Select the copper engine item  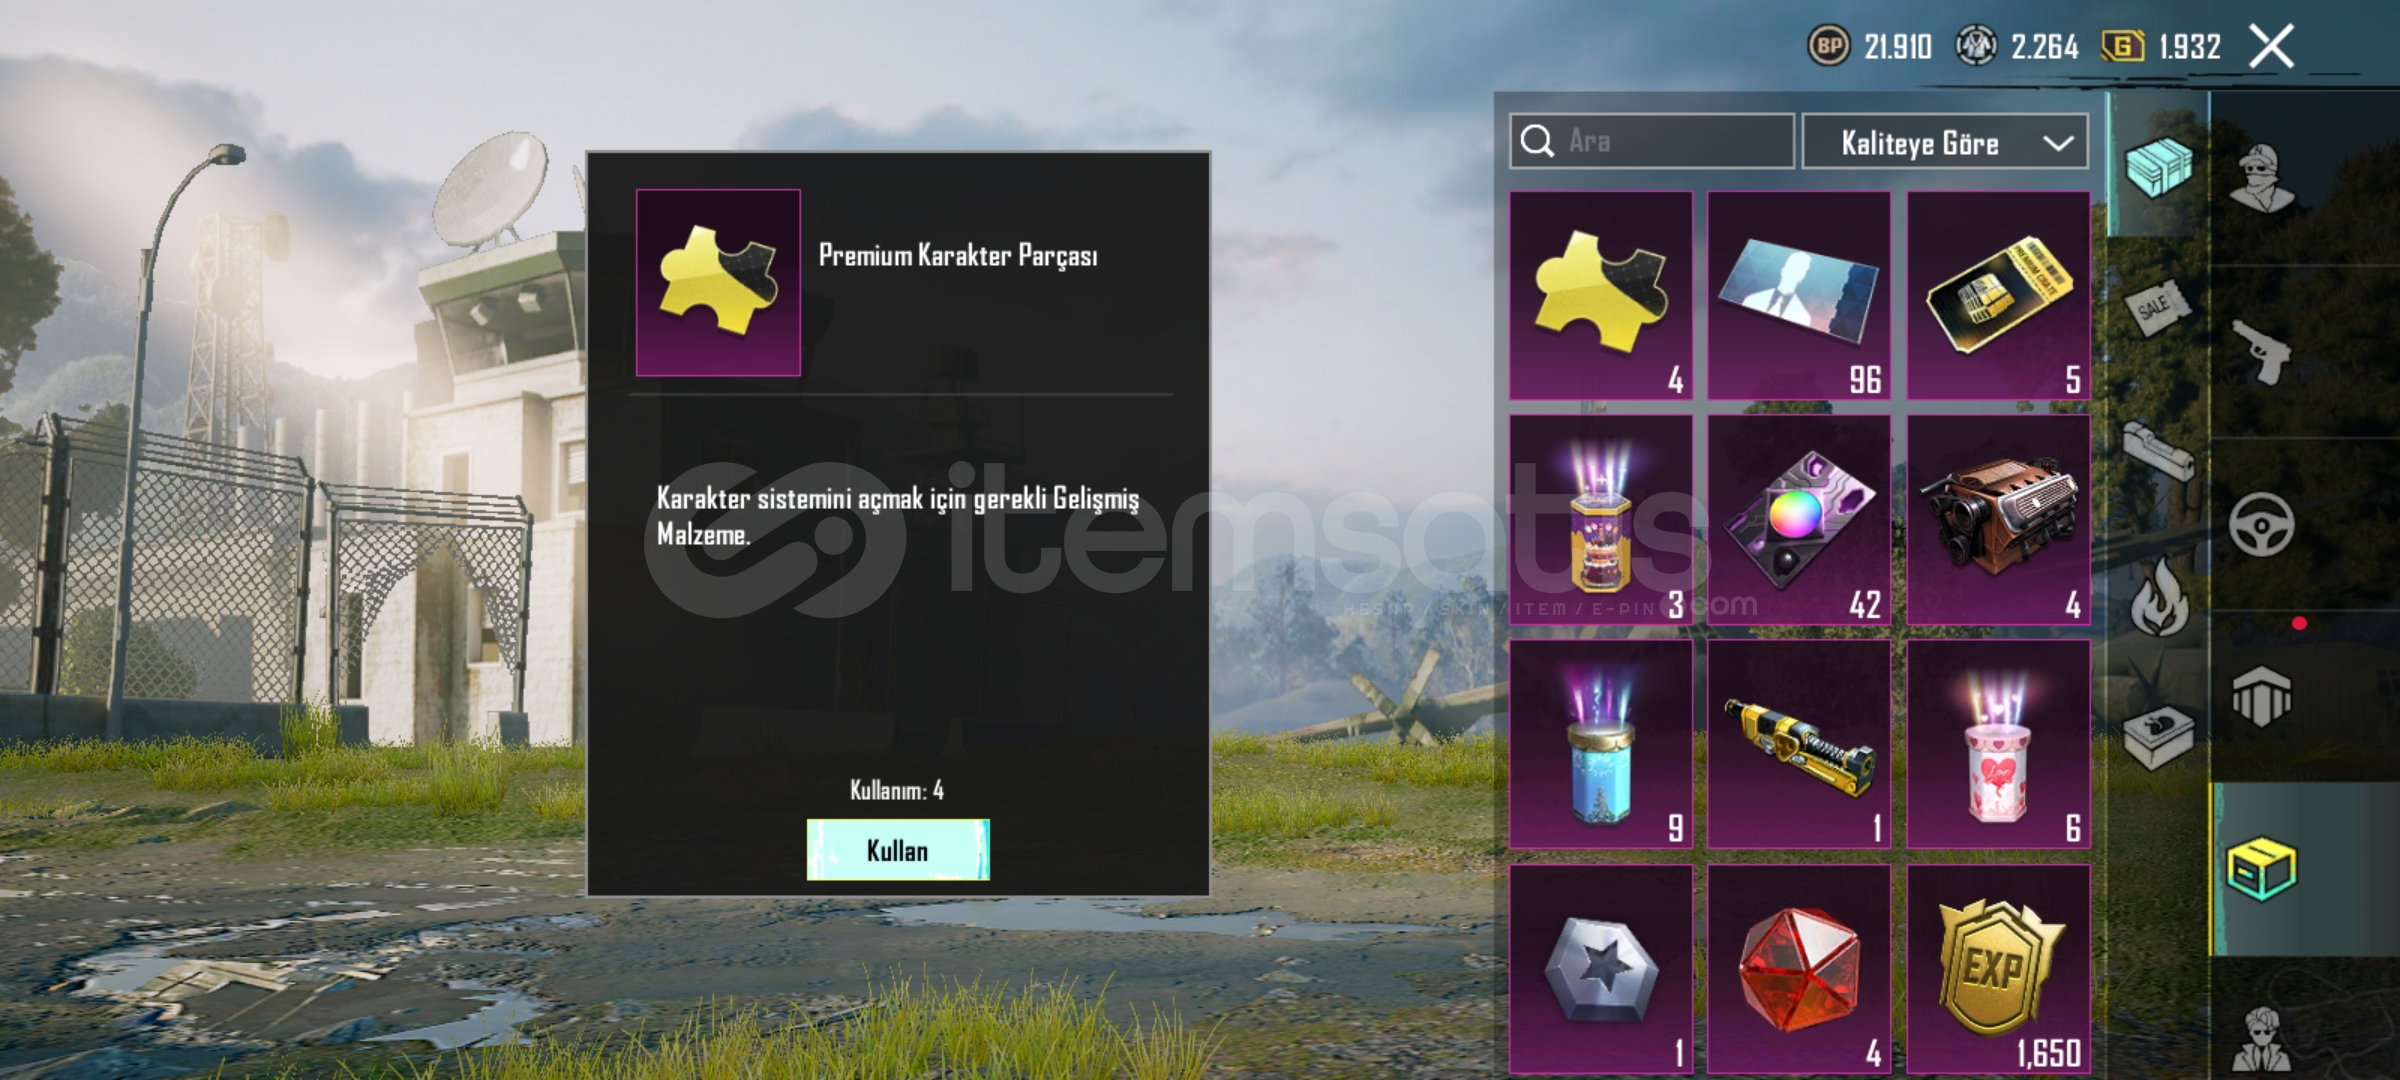click(1998, 520)
